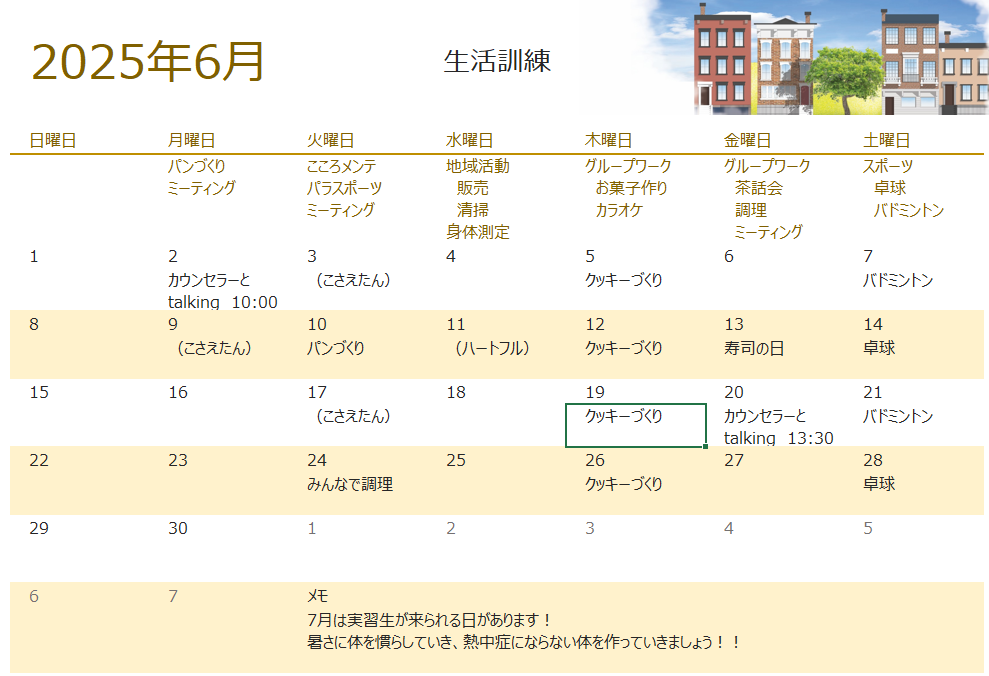Image resolution: width=989 pixels, height=676 pixels.
Task: Select パンづくり under date 10
Action: [x=336, y=348]
